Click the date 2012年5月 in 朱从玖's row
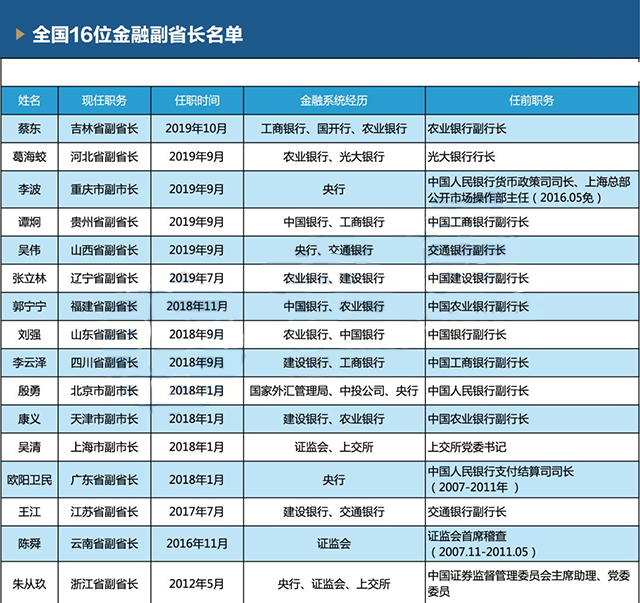This screenshot has height=603, width=640. click(x=196, y=584)
